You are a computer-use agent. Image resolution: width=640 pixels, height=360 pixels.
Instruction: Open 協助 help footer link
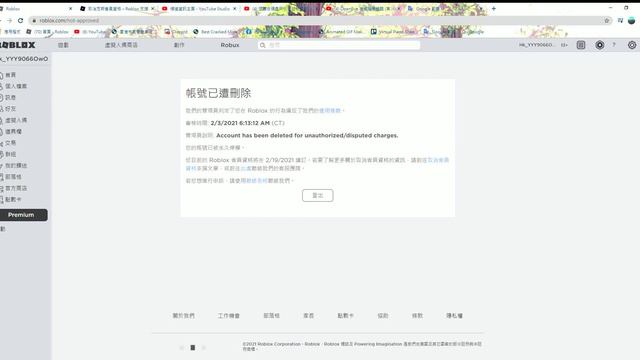(x=383, y=316)
